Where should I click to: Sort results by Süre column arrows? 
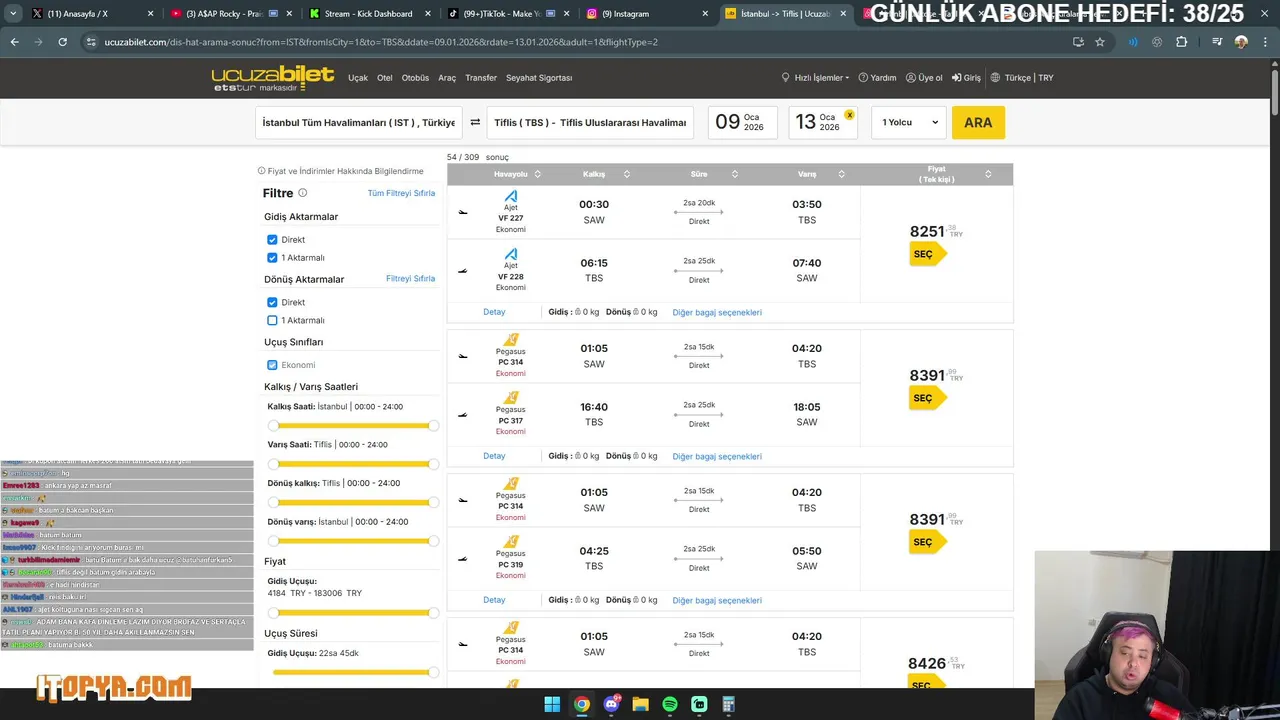pyautogui.click(x=735, y=174)
